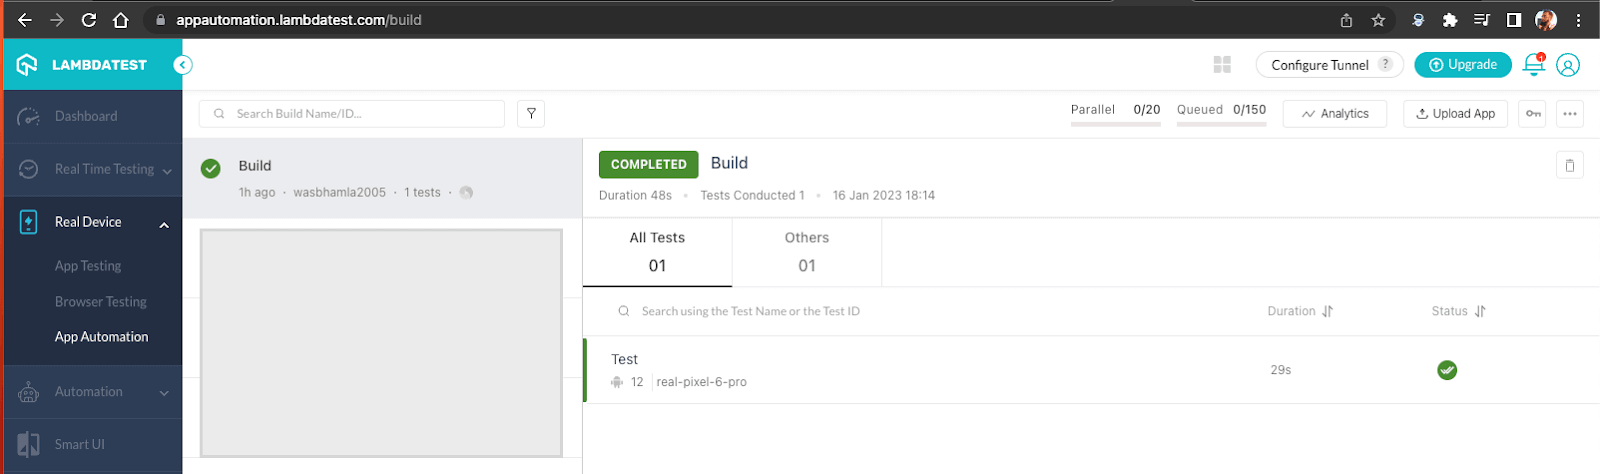
Task: Click the Search Build Name/ID field
Action: pos(360,114)
